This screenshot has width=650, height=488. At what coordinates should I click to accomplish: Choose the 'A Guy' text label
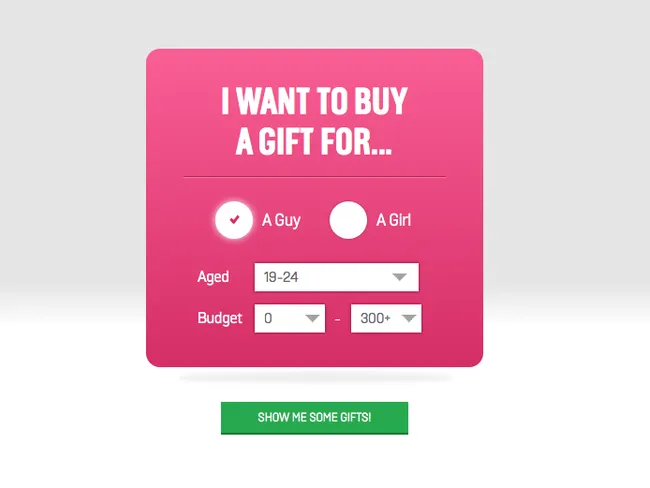point(281,220)
